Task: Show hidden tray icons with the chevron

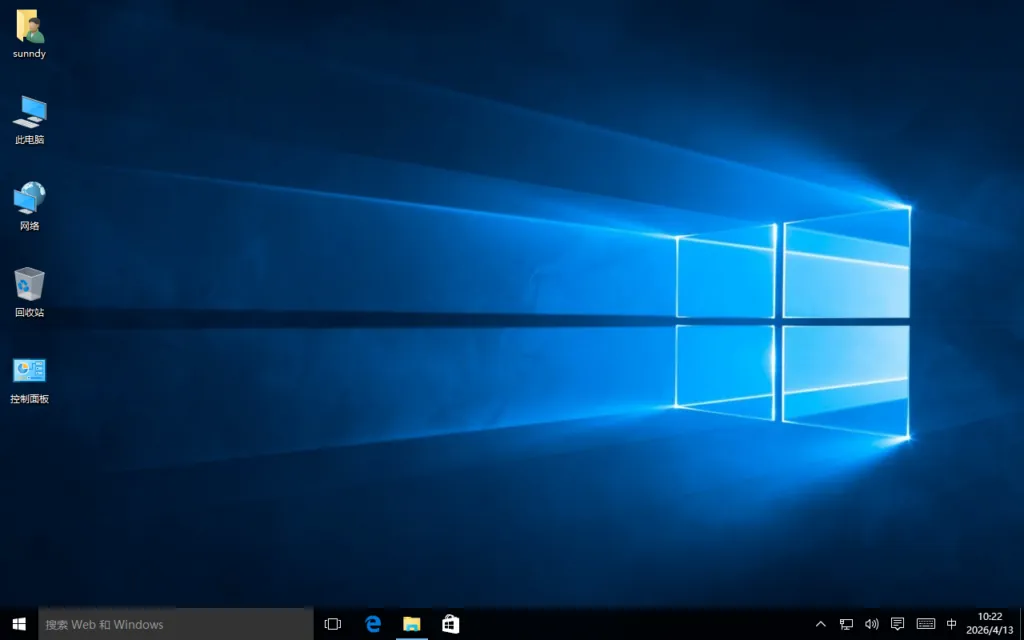Action: 821,624
